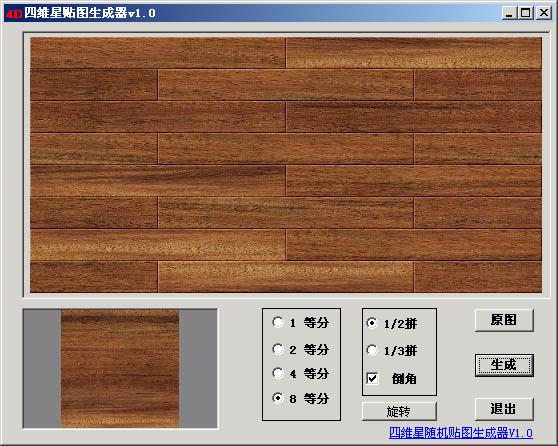558x446 pixels.
Task: Click the red 4D app icon
Action: pos(14,14)
